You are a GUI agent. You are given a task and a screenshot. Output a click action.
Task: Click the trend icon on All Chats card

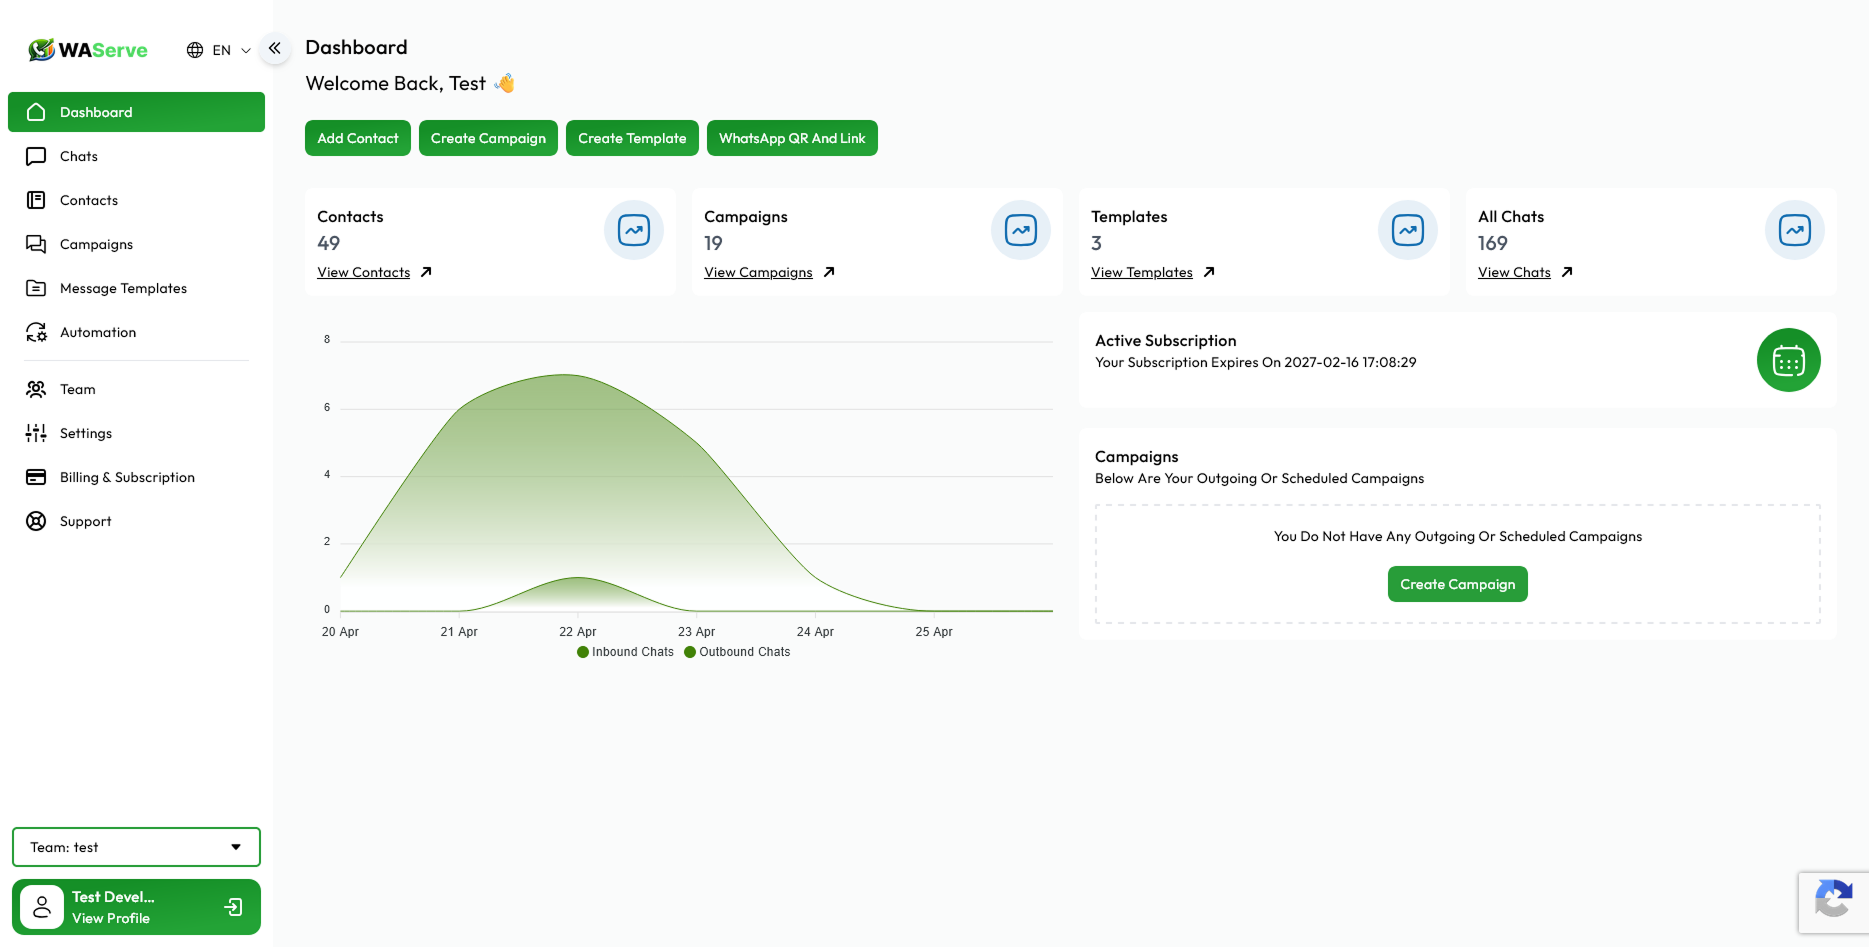[x=1795, y=230]
